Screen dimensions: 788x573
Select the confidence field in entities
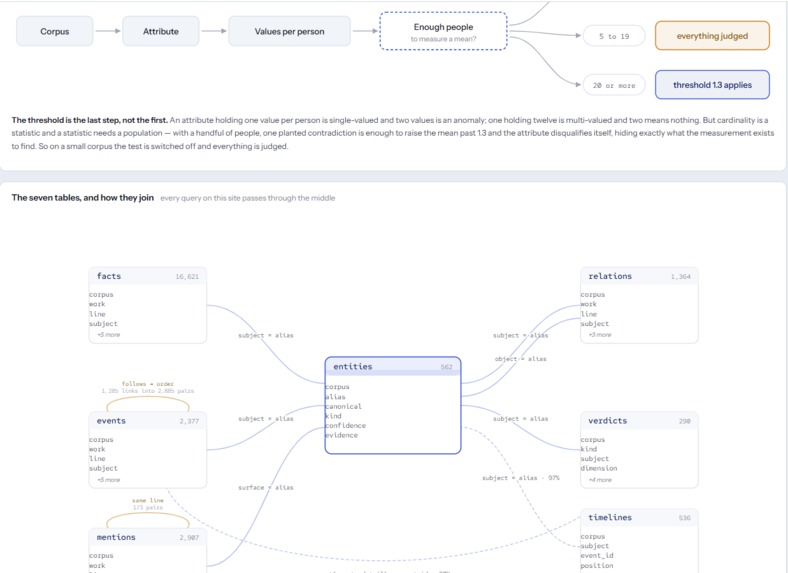point(345,425)
